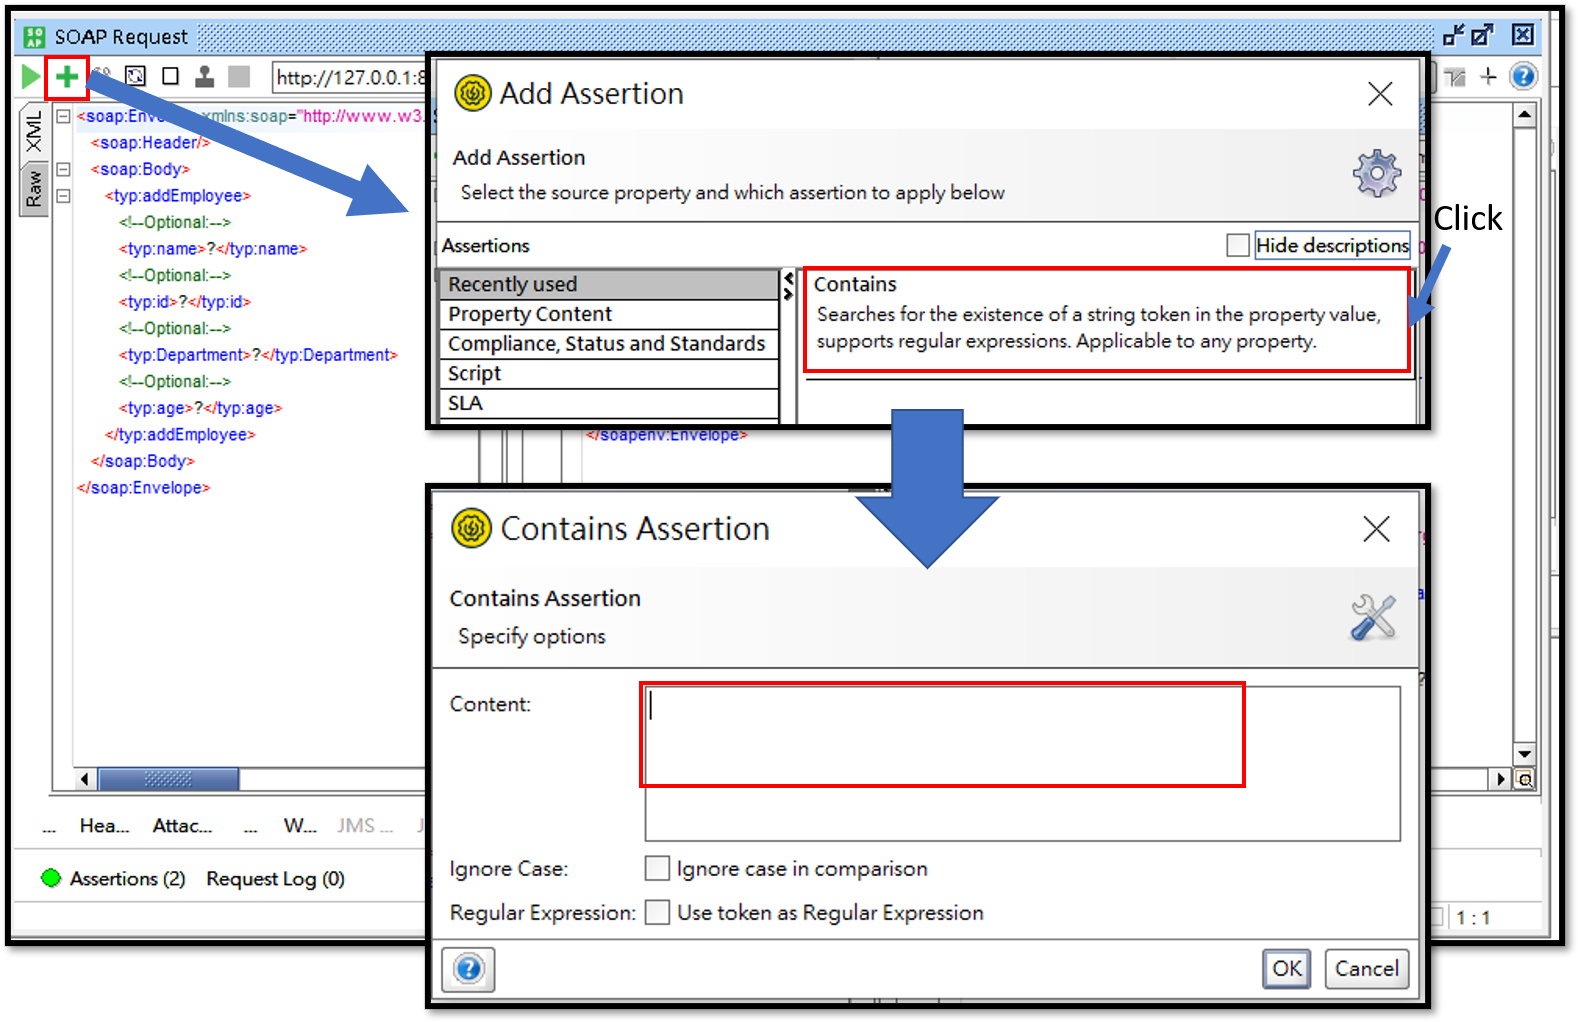This screenshot has width=1578, height=1022.
Task: Collapse the soap:Envelope XML node
Action: point(63,116)
